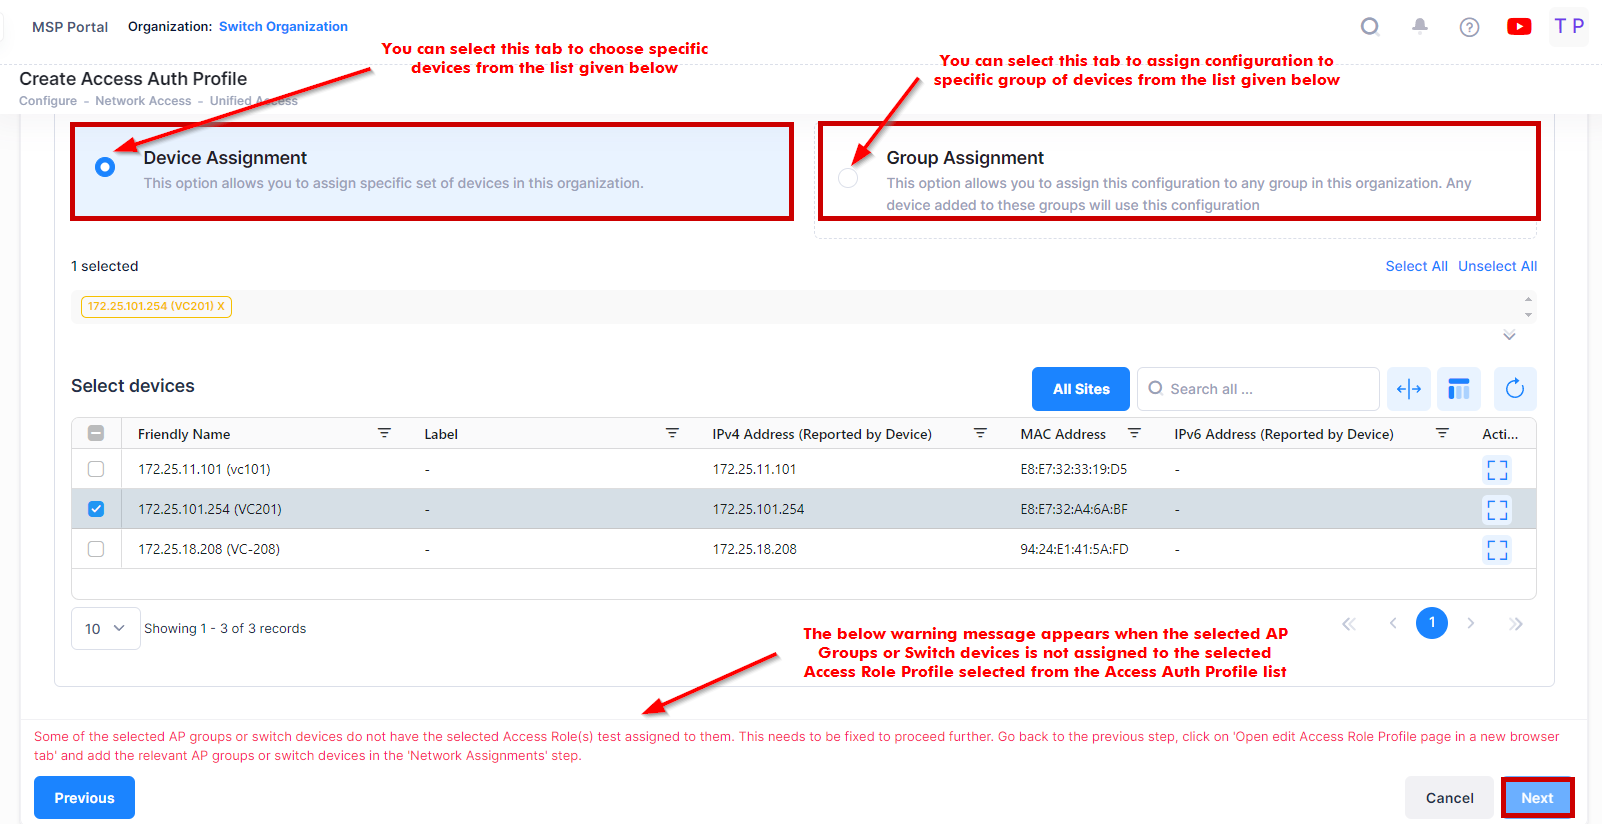Click the fit columns width icon
1602x824 pixels.
pyautogui.click(x=1409, y=389)
